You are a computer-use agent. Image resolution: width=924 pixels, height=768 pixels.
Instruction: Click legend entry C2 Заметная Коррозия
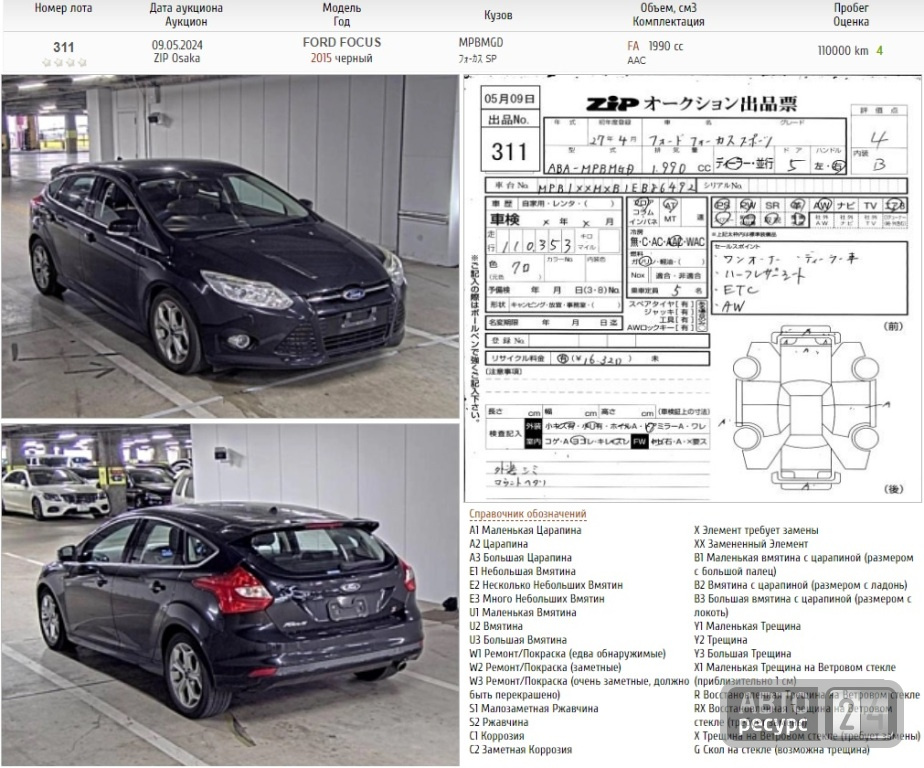520,750
